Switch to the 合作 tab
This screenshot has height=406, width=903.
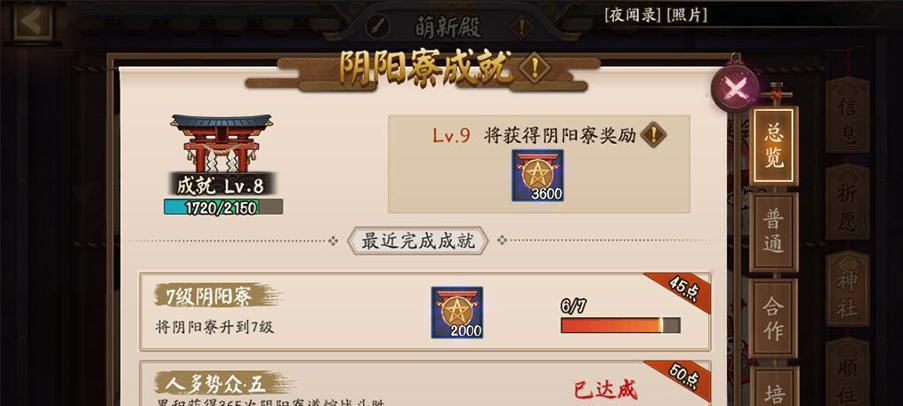(773, 318)
